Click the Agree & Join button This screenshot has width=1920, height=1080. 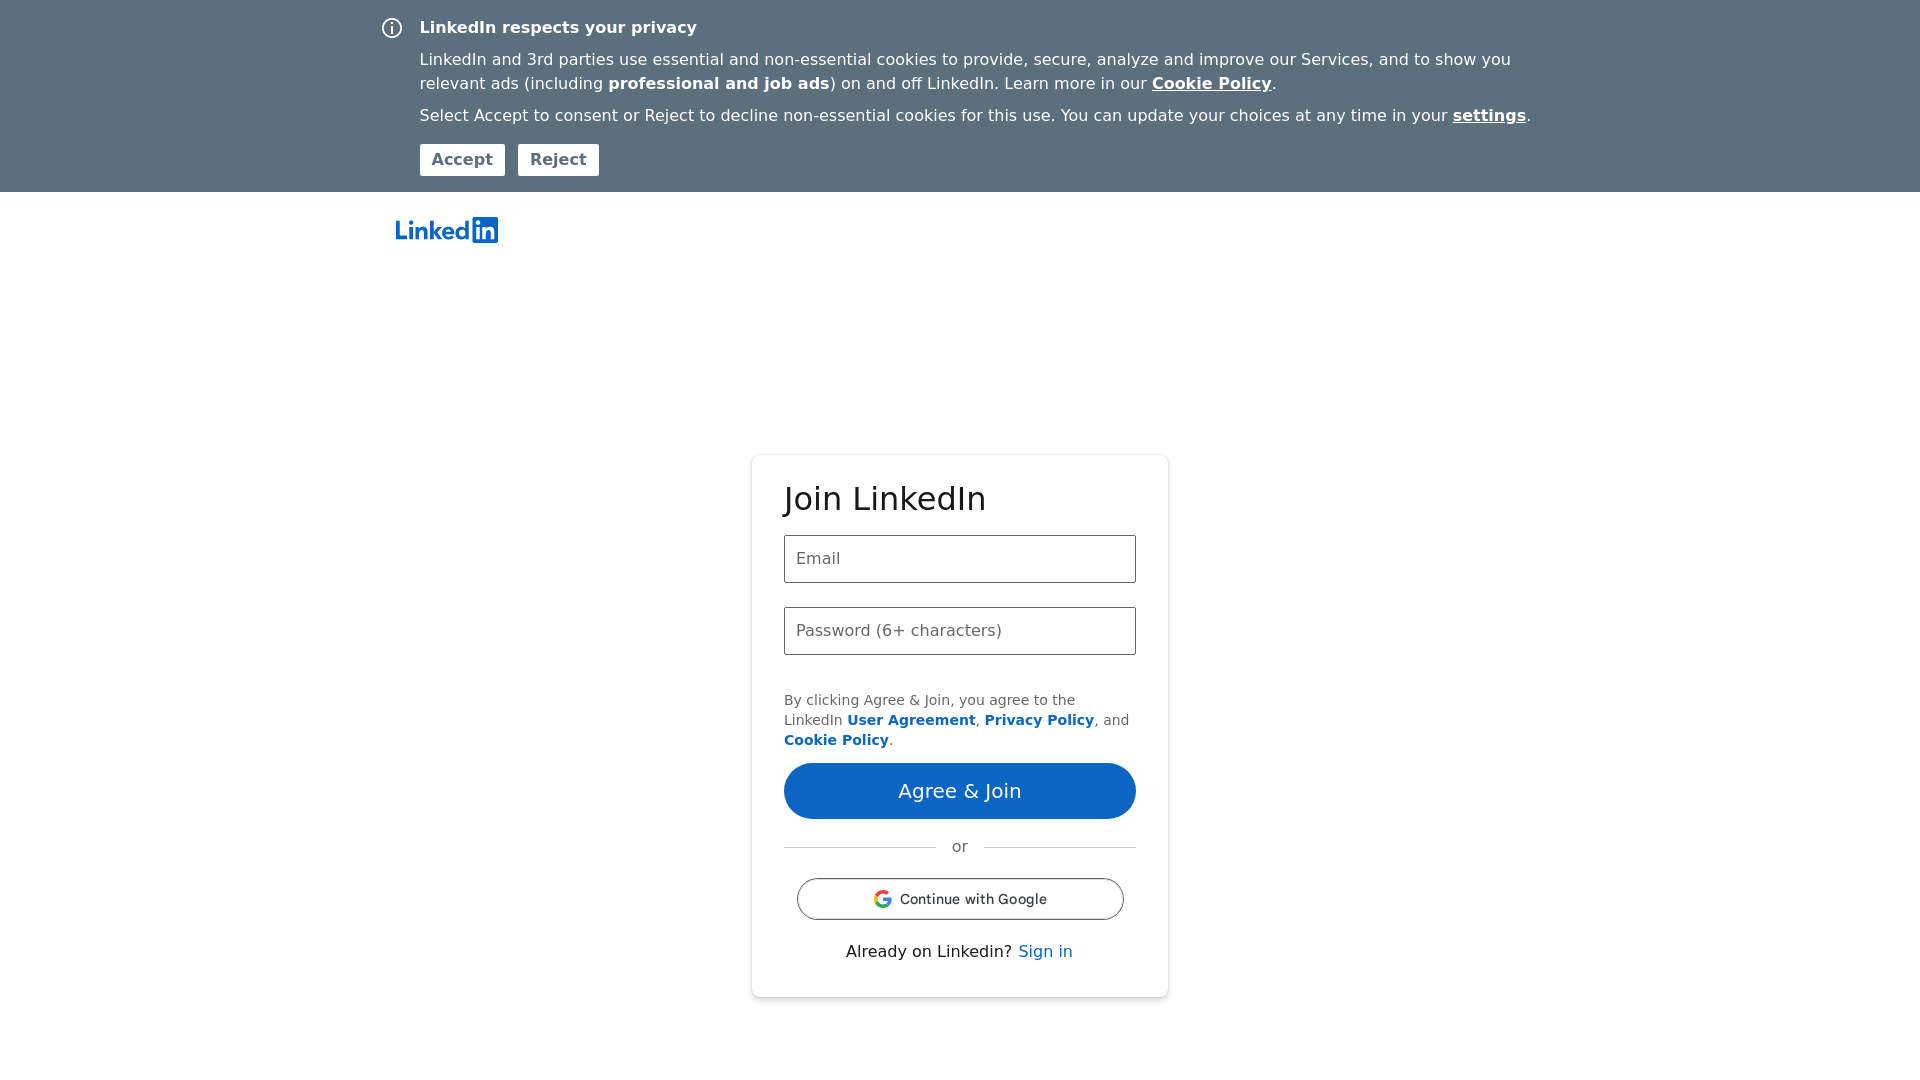point(959,790)
